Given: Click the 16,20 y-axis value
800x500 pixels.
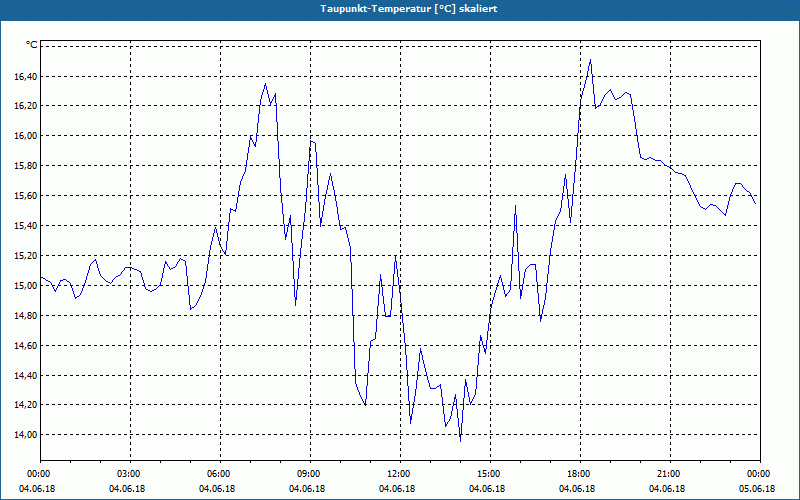Looking at the screenshot, I should 24,106.
